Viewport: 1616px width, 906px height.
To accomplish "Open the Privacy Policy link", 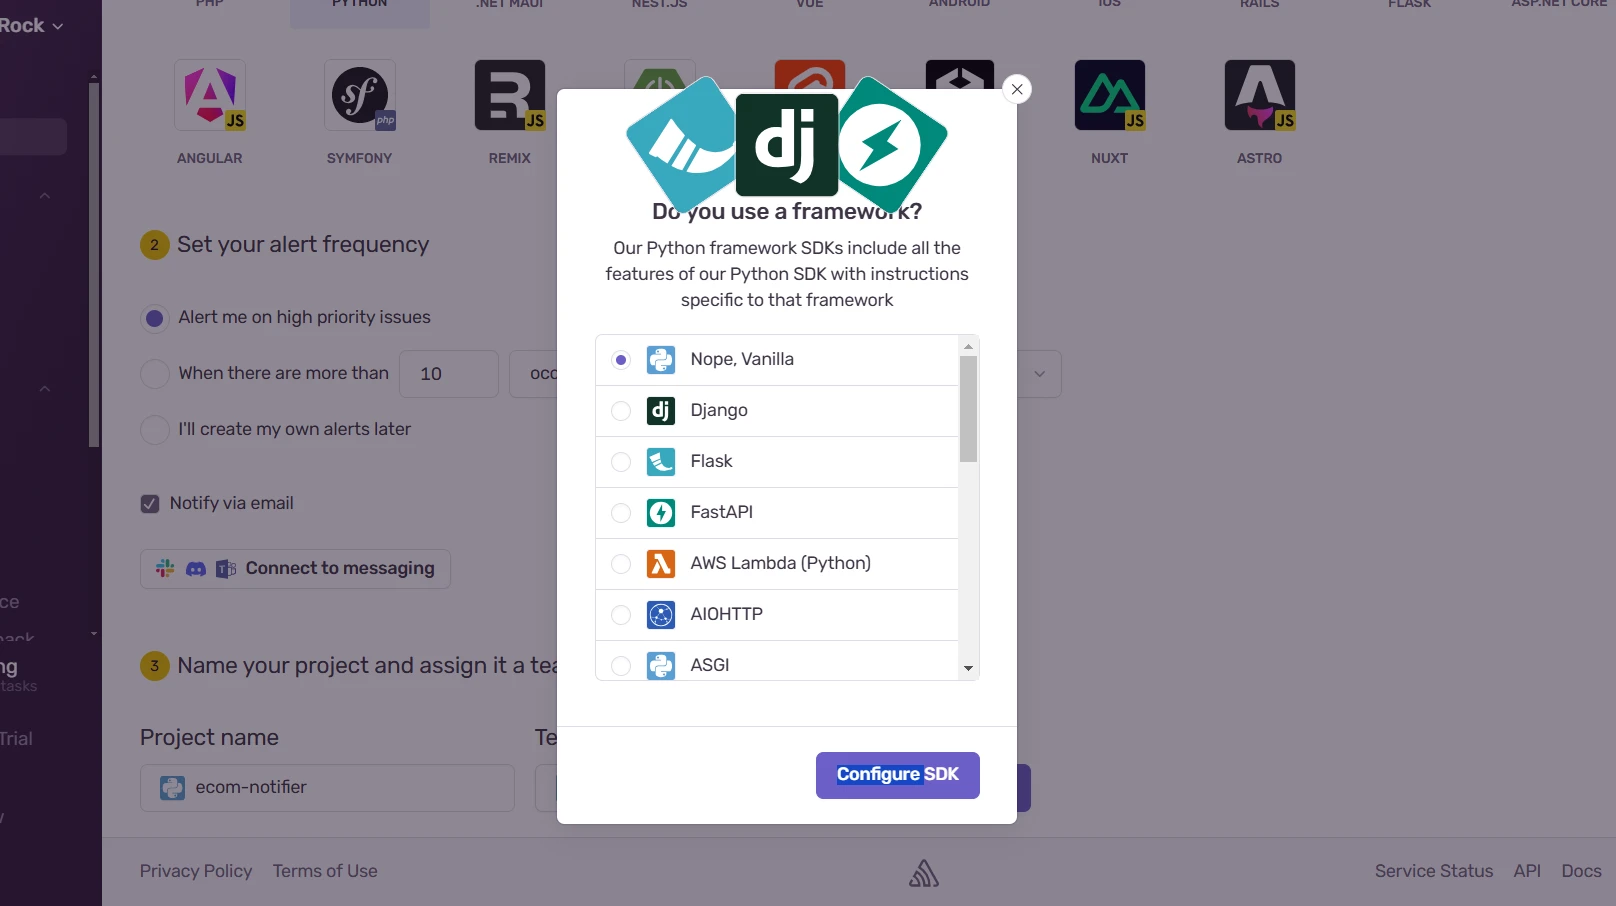I will 196,871.
